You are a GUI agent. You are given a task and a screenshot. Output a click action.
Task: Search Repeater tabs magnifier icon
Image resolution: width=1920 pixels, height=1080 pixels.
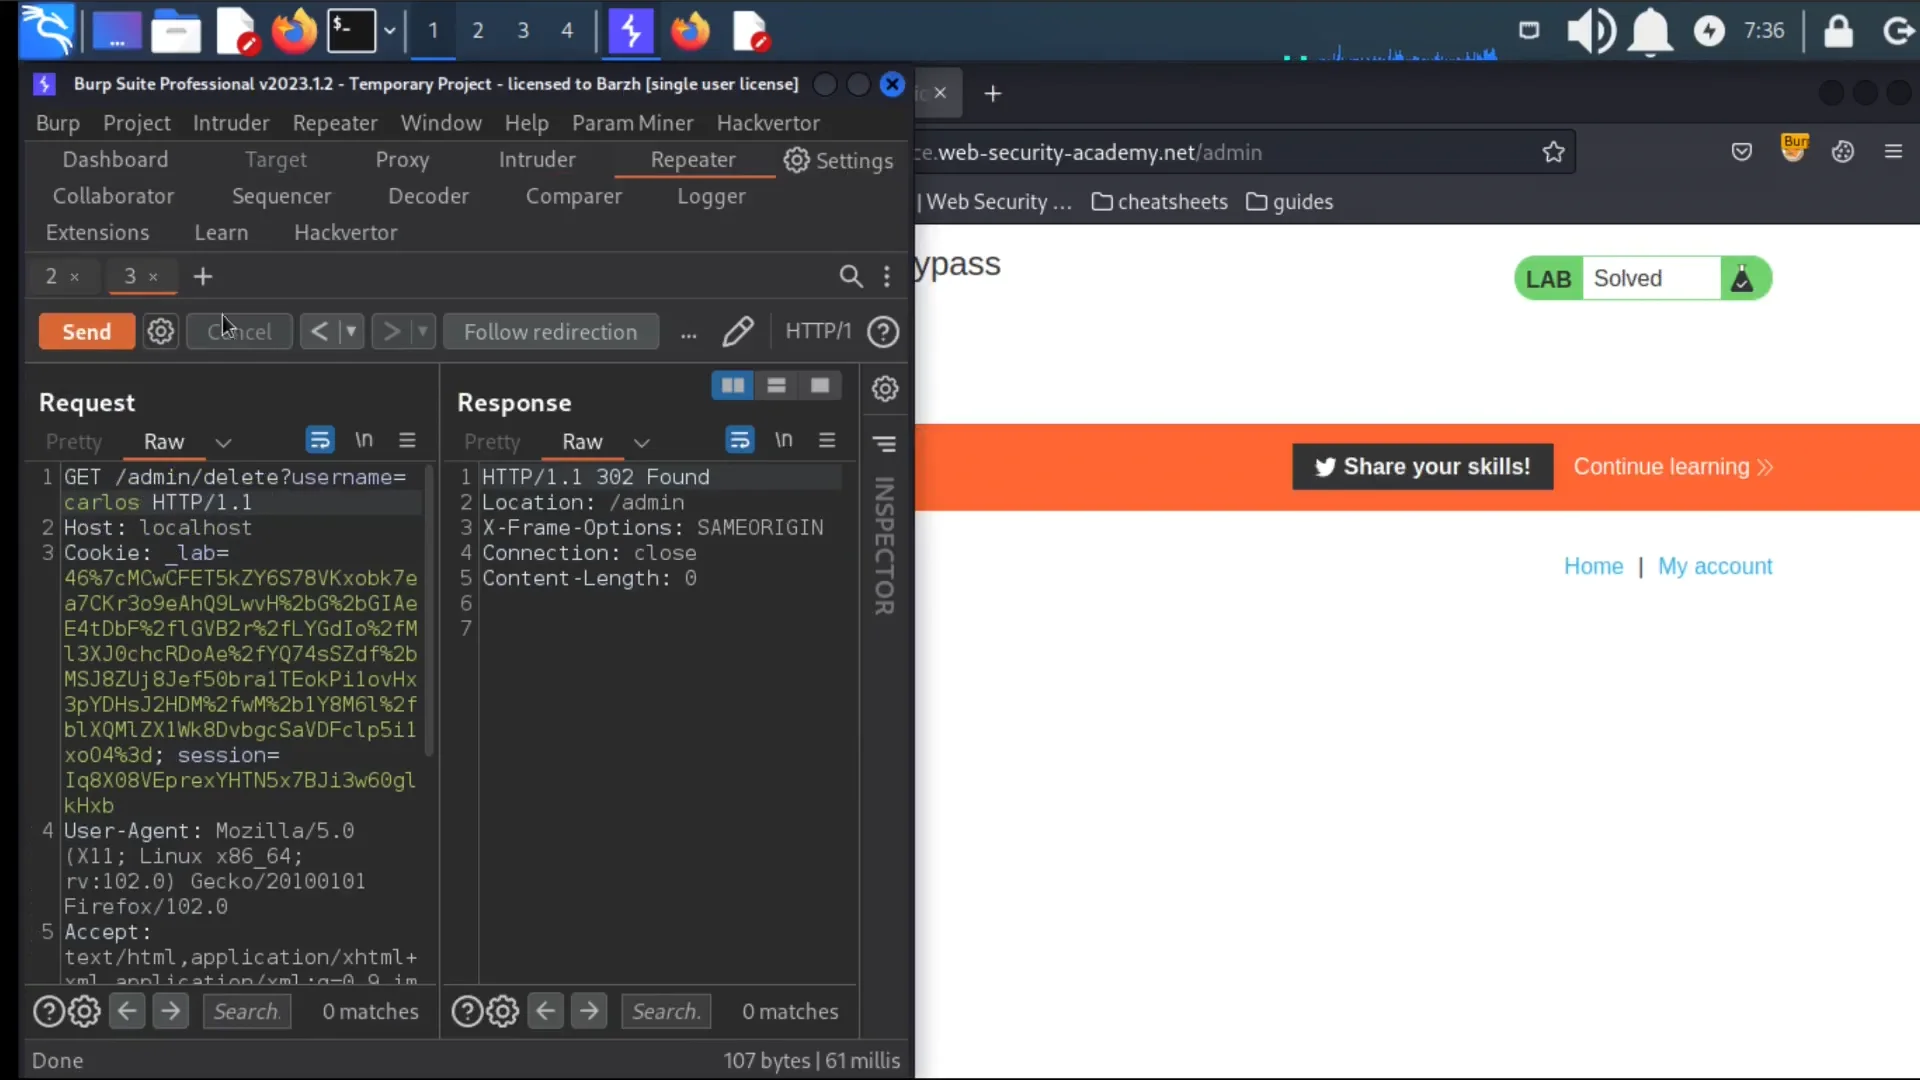tap(851, 276)
